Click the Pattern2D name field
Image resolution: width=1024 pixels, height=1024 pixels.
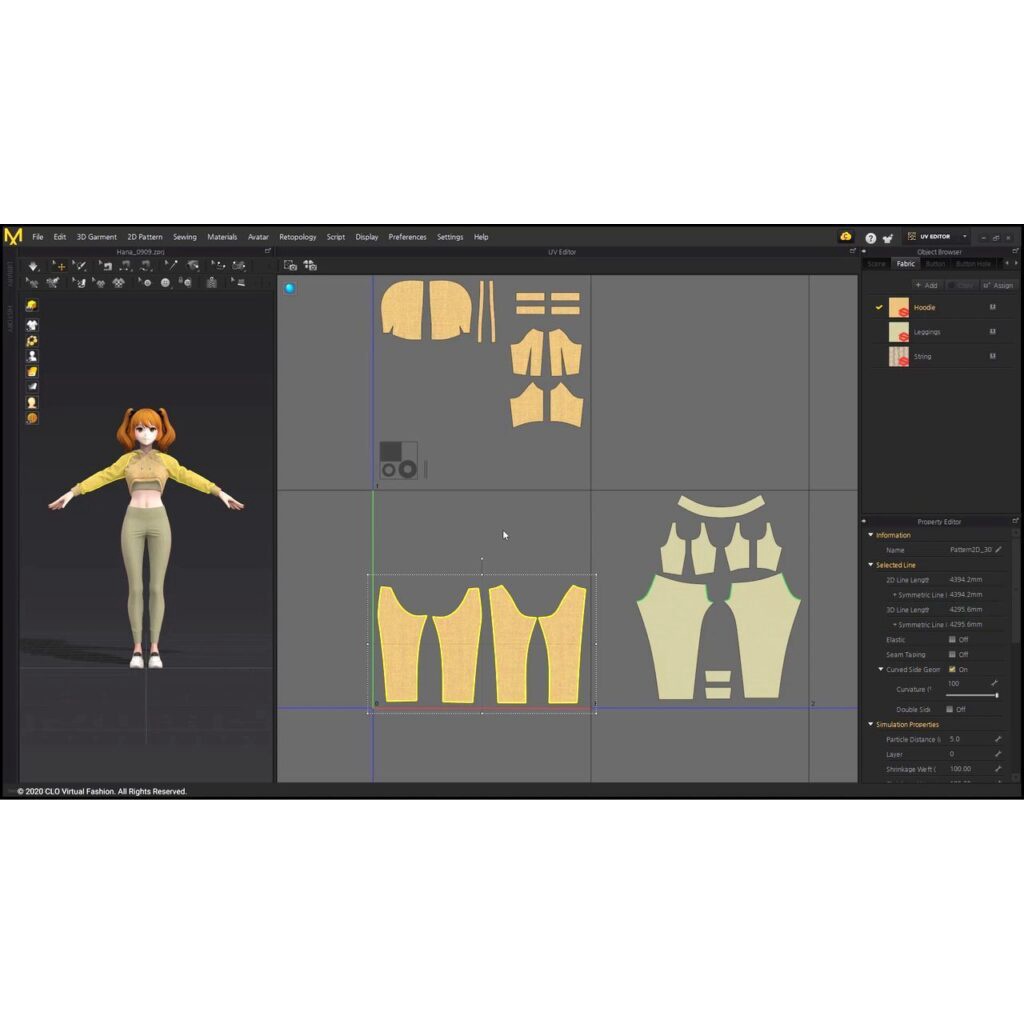970,550
